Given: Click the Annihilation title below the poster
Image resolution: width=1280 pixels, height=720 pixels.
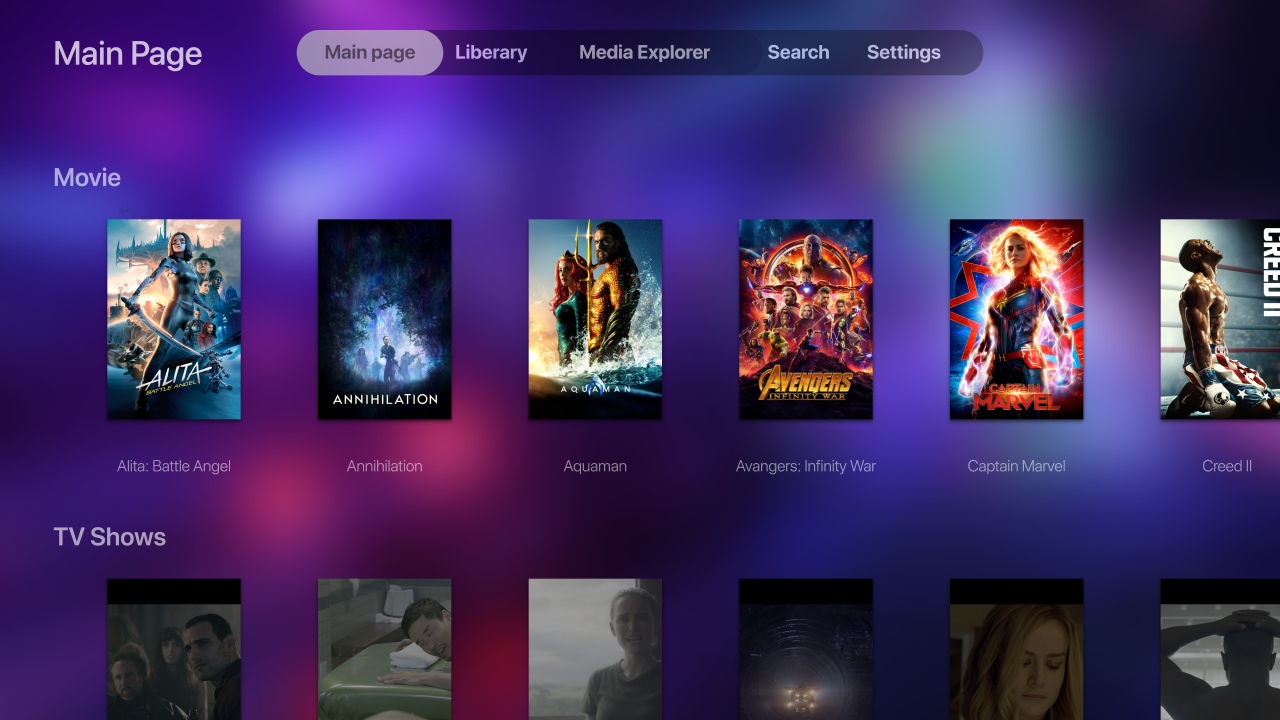Looking at the screenshot, I should pyautogui.click(x=385, y=466).
